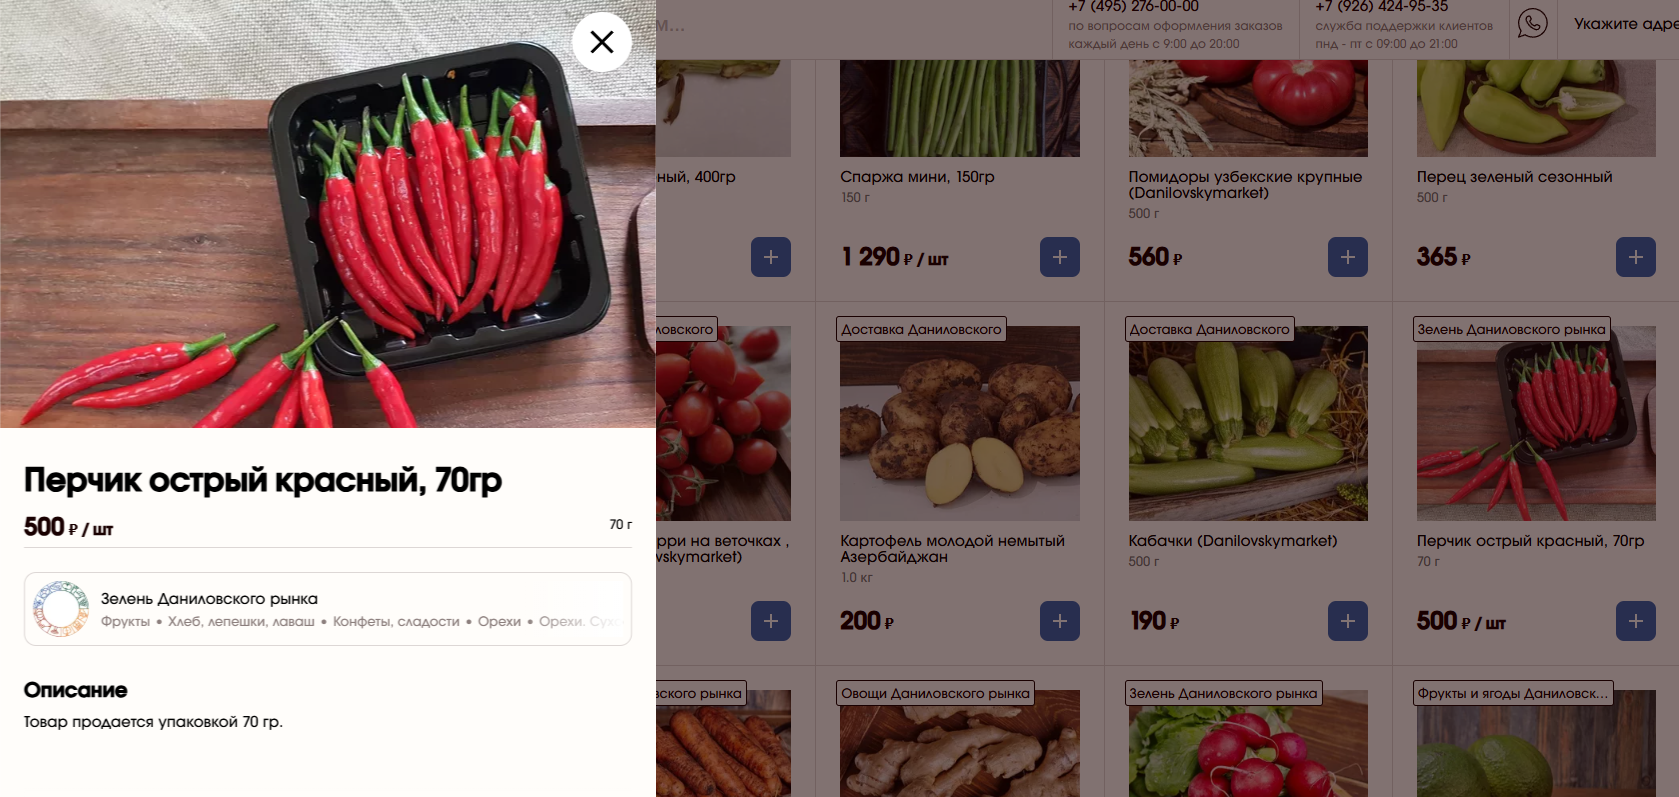
Task: Open Помидоры узбекские крупные product title
Action: coord(1245,184)
